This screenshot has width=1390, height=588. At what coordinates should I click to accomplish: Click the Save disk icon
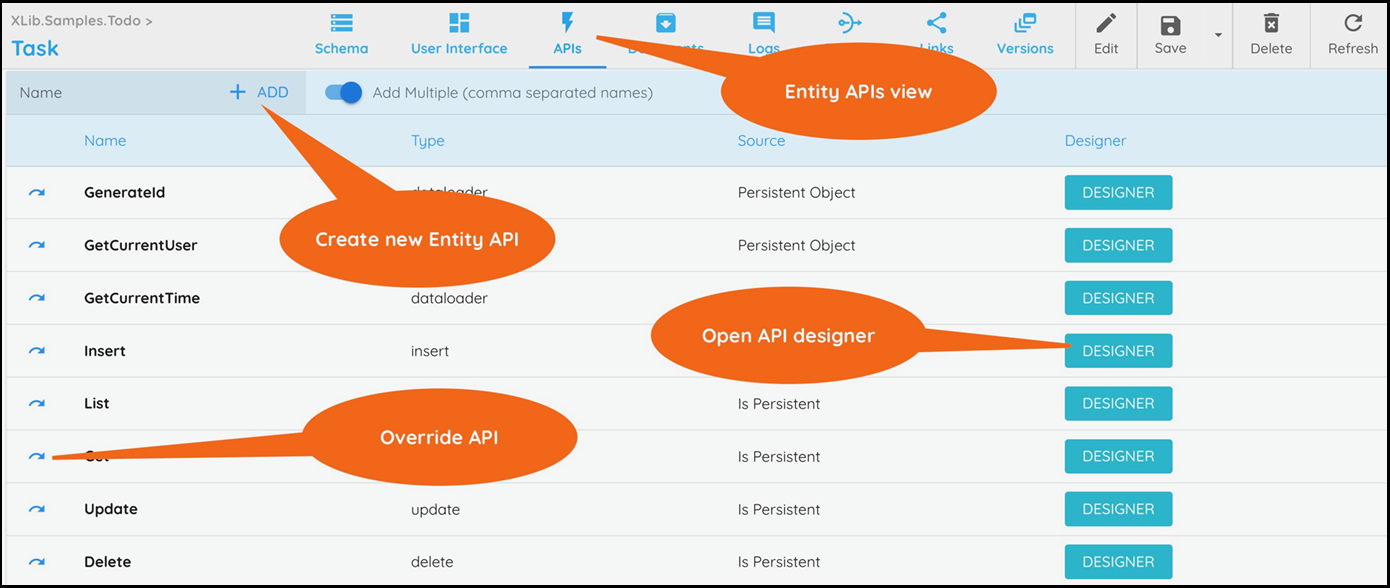pos(1170,25)
